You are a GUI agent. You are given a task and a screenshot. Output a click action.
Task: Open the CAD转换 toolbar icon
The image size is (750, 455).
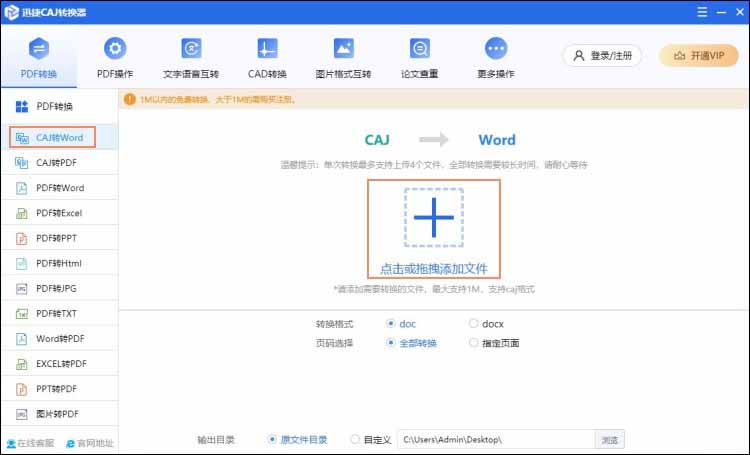tap(267, 50)
